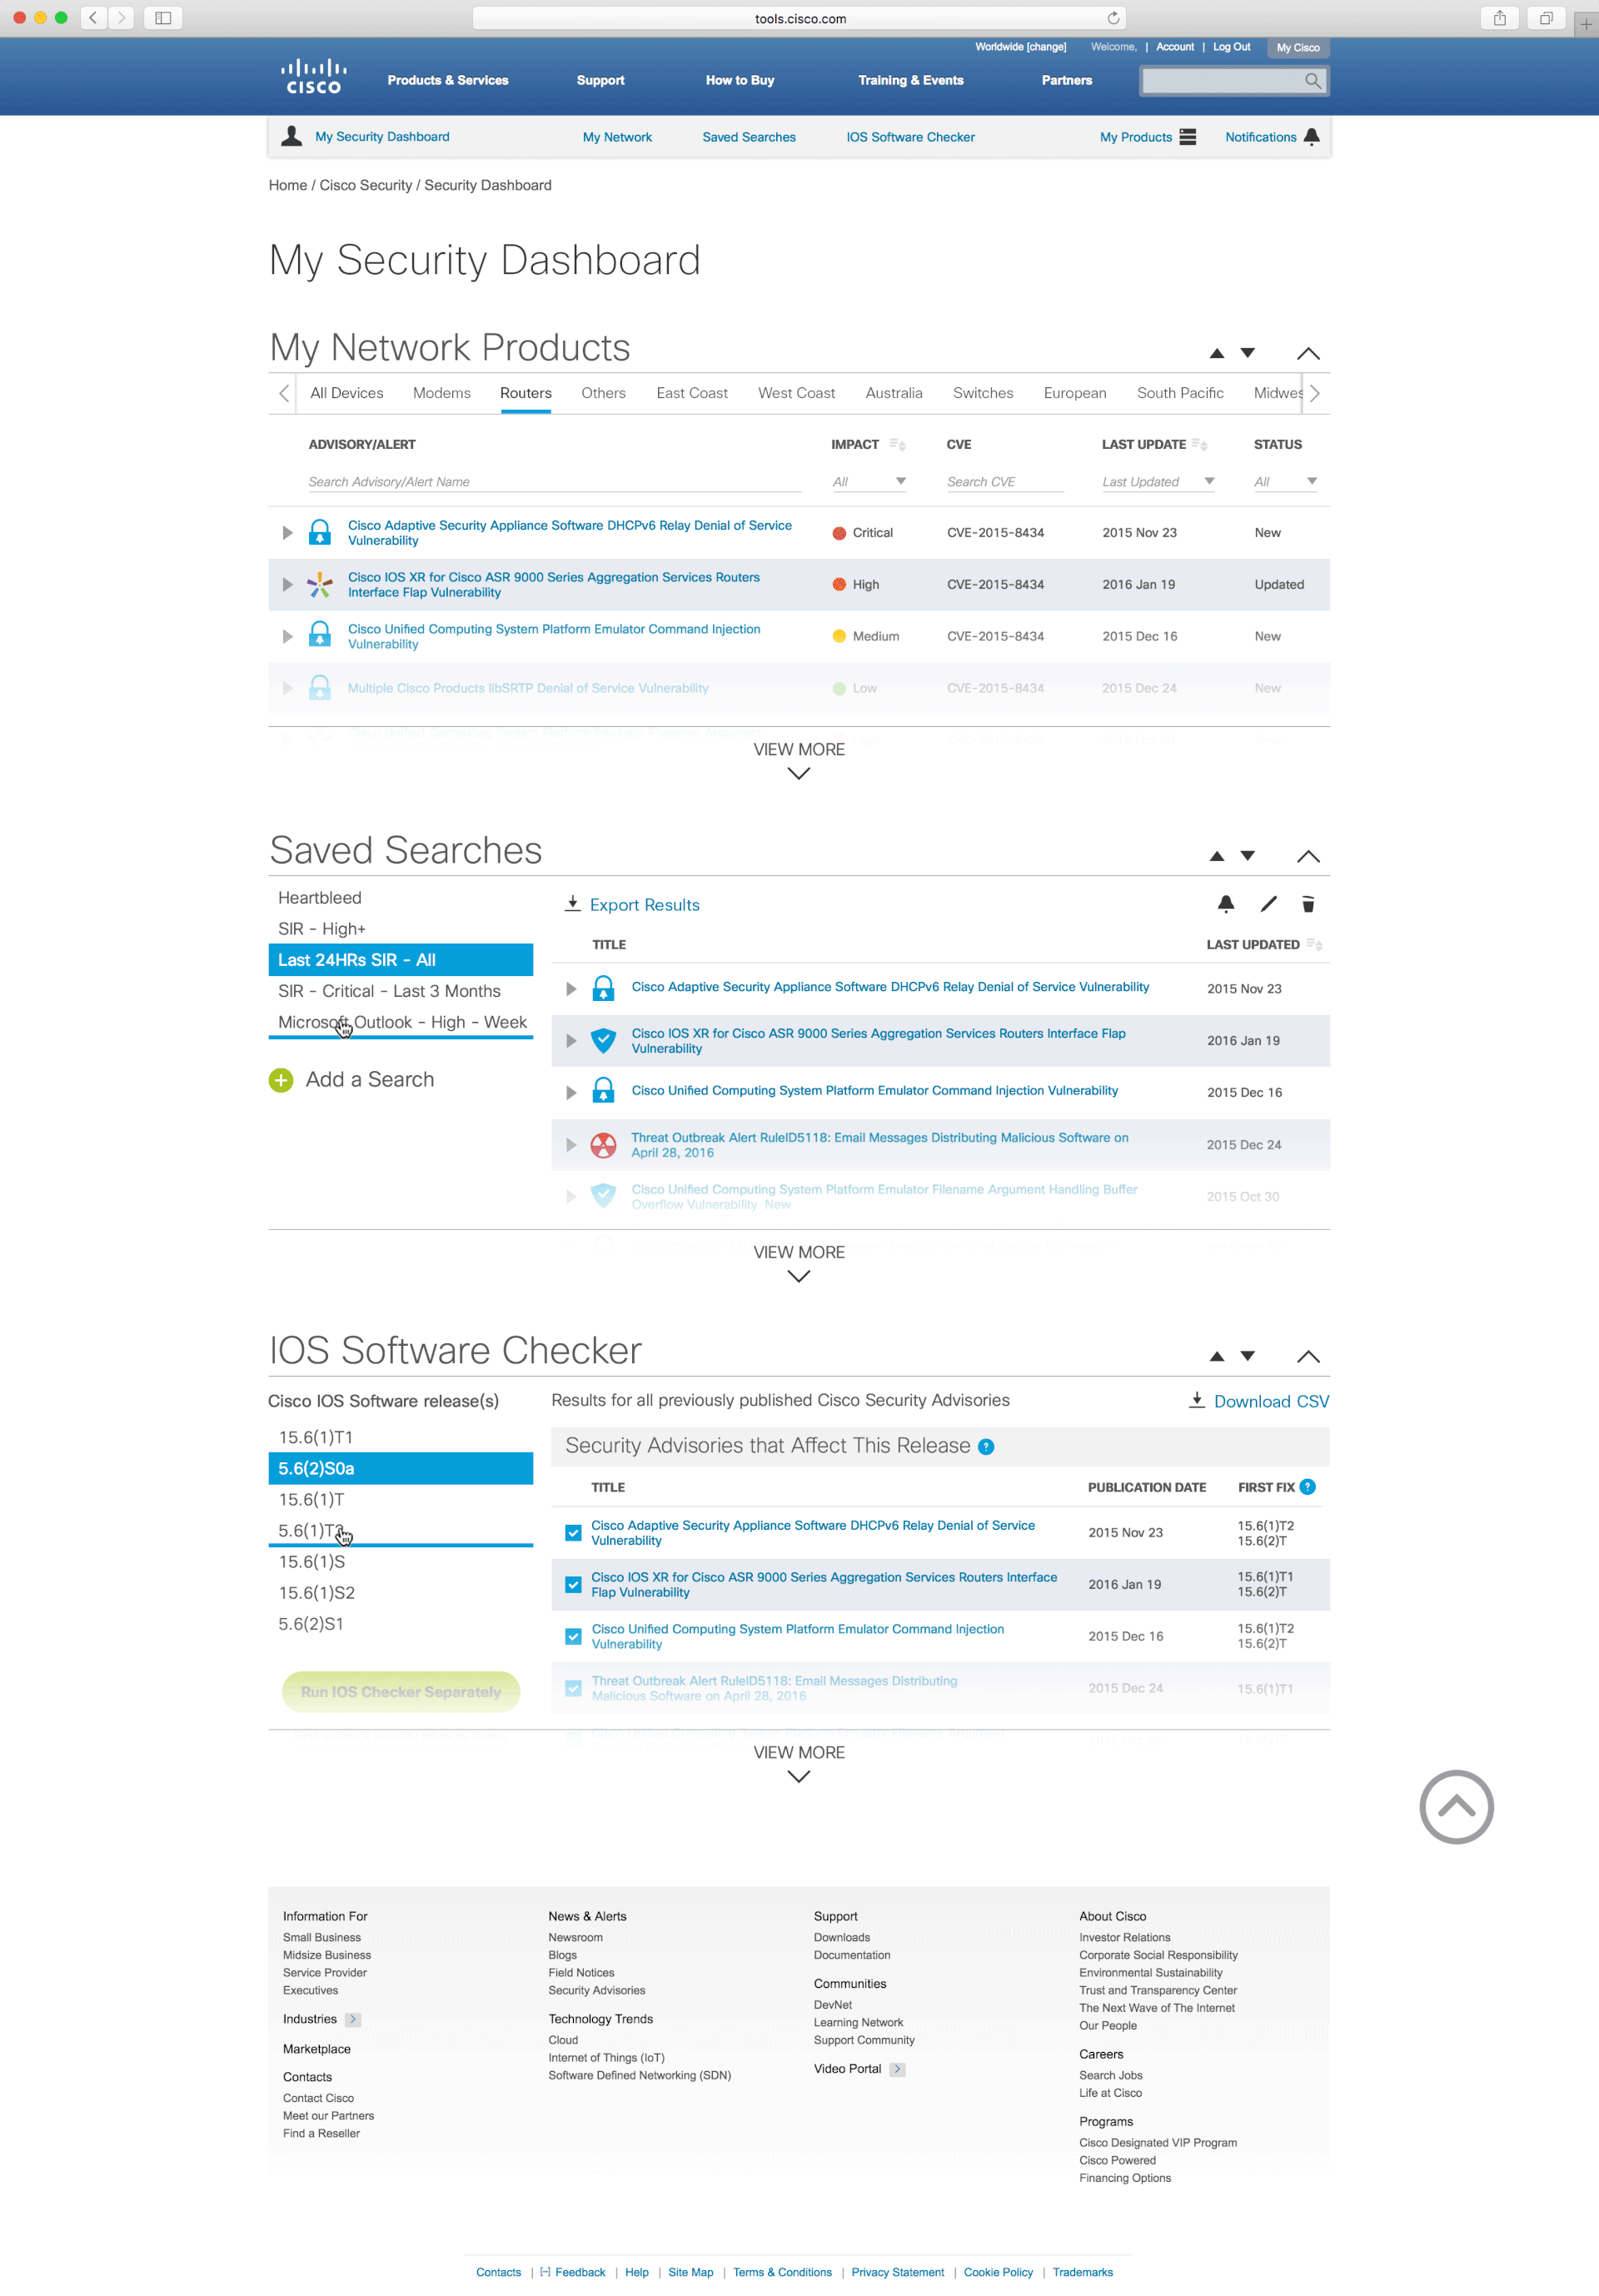Open the All Devices tab

click(x=346, y=393)
